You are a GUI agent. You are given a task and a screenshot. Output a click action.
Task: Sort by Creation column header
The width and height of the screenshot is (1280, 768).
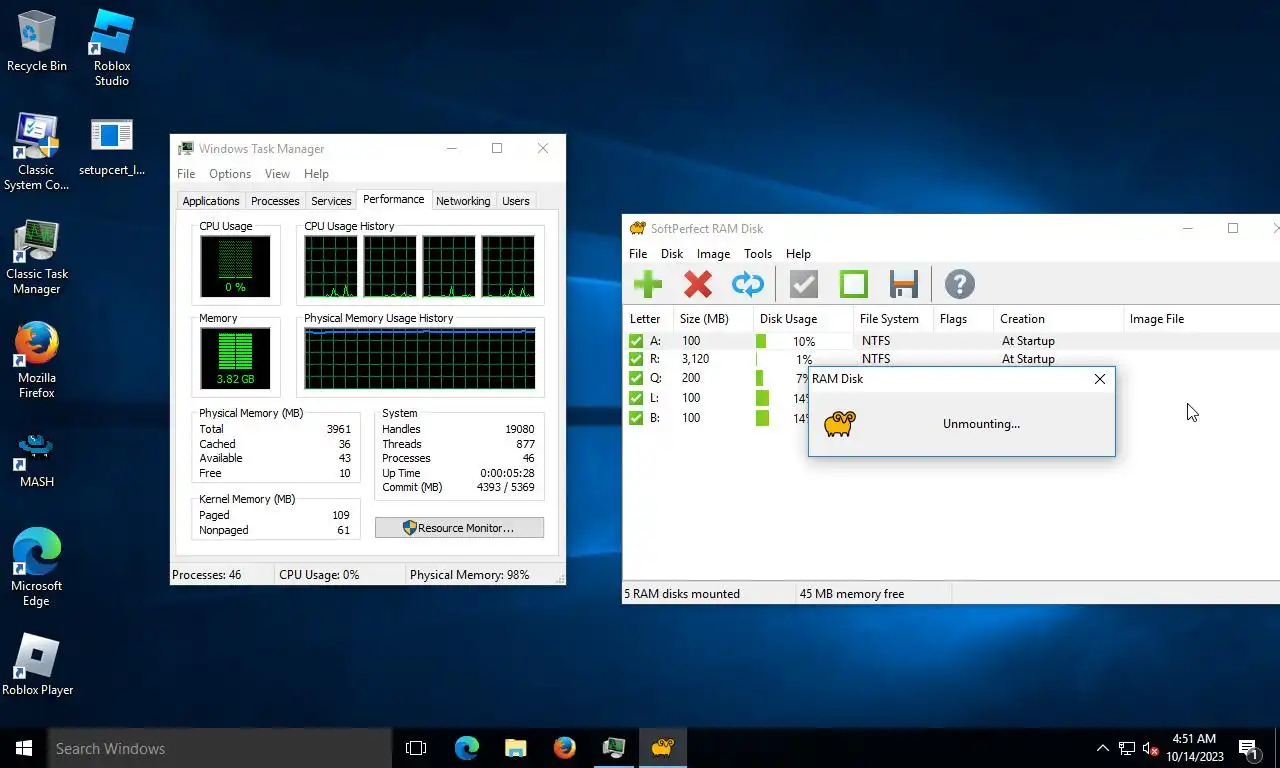[x=1059, y=319]
